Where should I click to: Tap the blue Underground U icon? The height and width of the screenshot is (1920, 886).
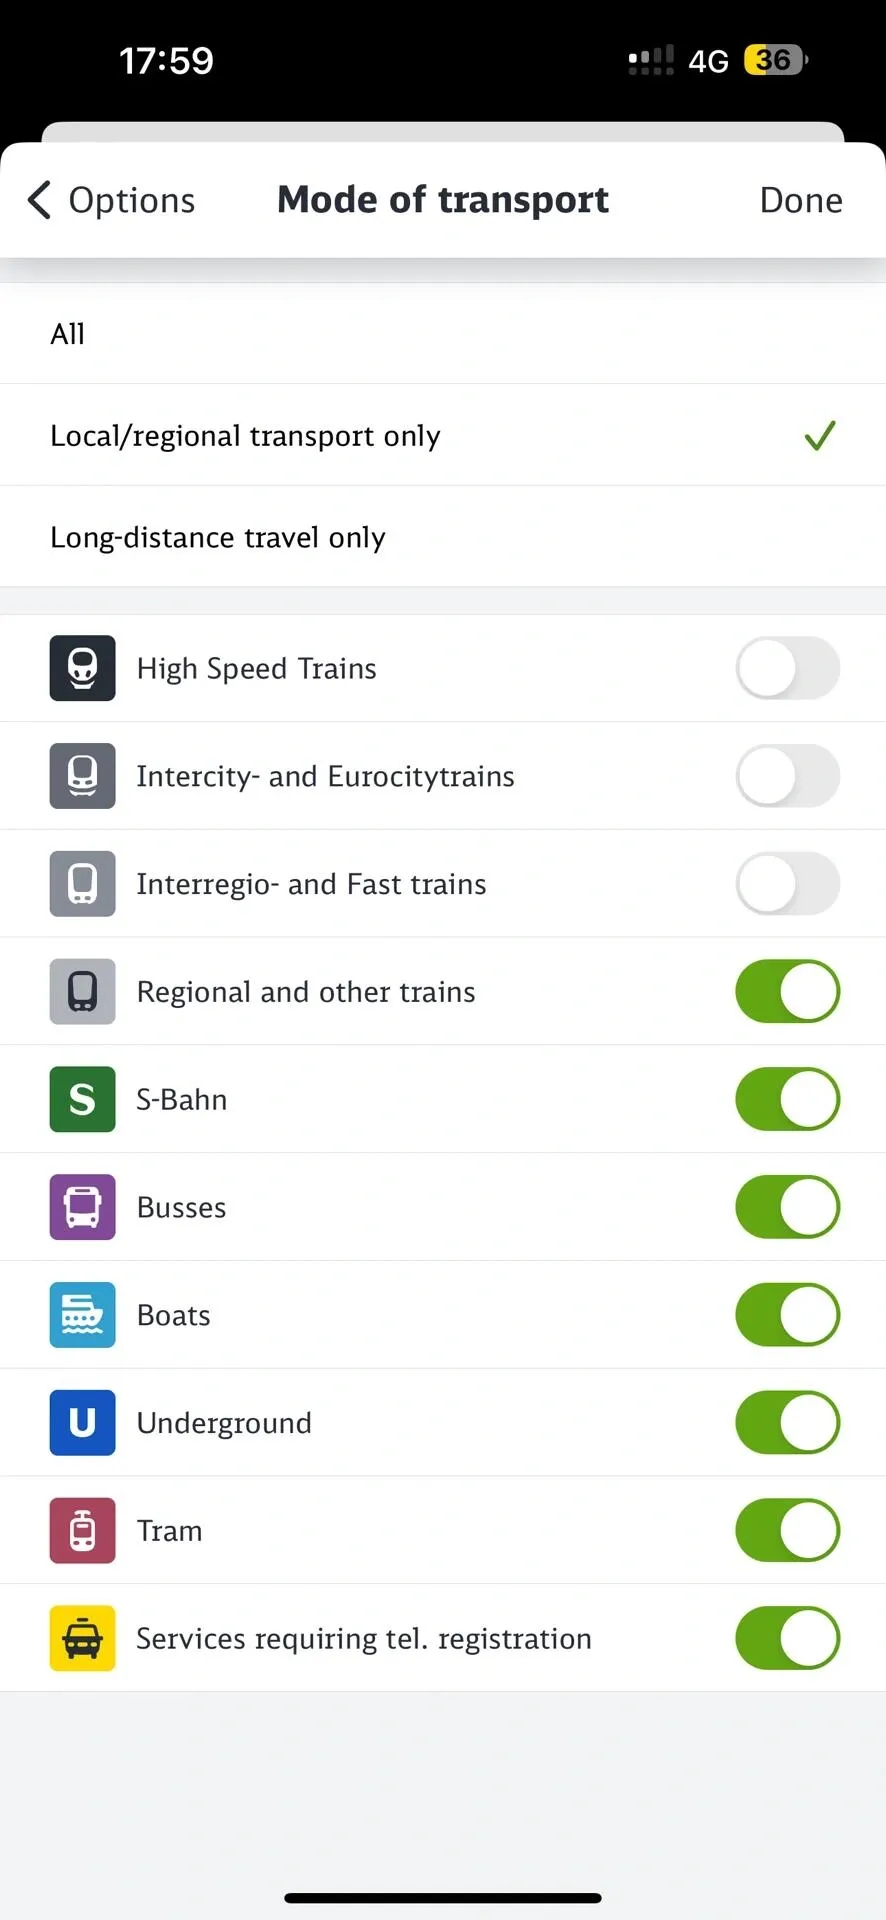tap(83, 1422)
